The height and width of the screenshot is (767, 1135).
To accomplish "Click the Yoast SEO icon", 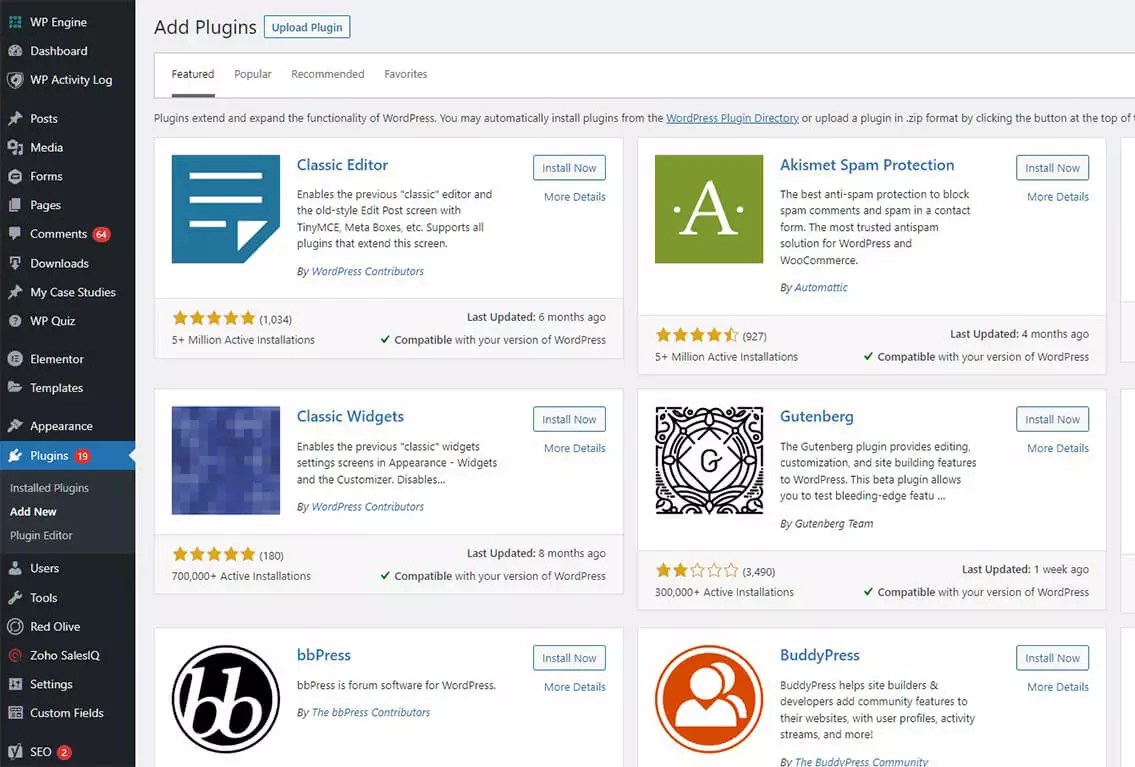I will tap(15, 752).
